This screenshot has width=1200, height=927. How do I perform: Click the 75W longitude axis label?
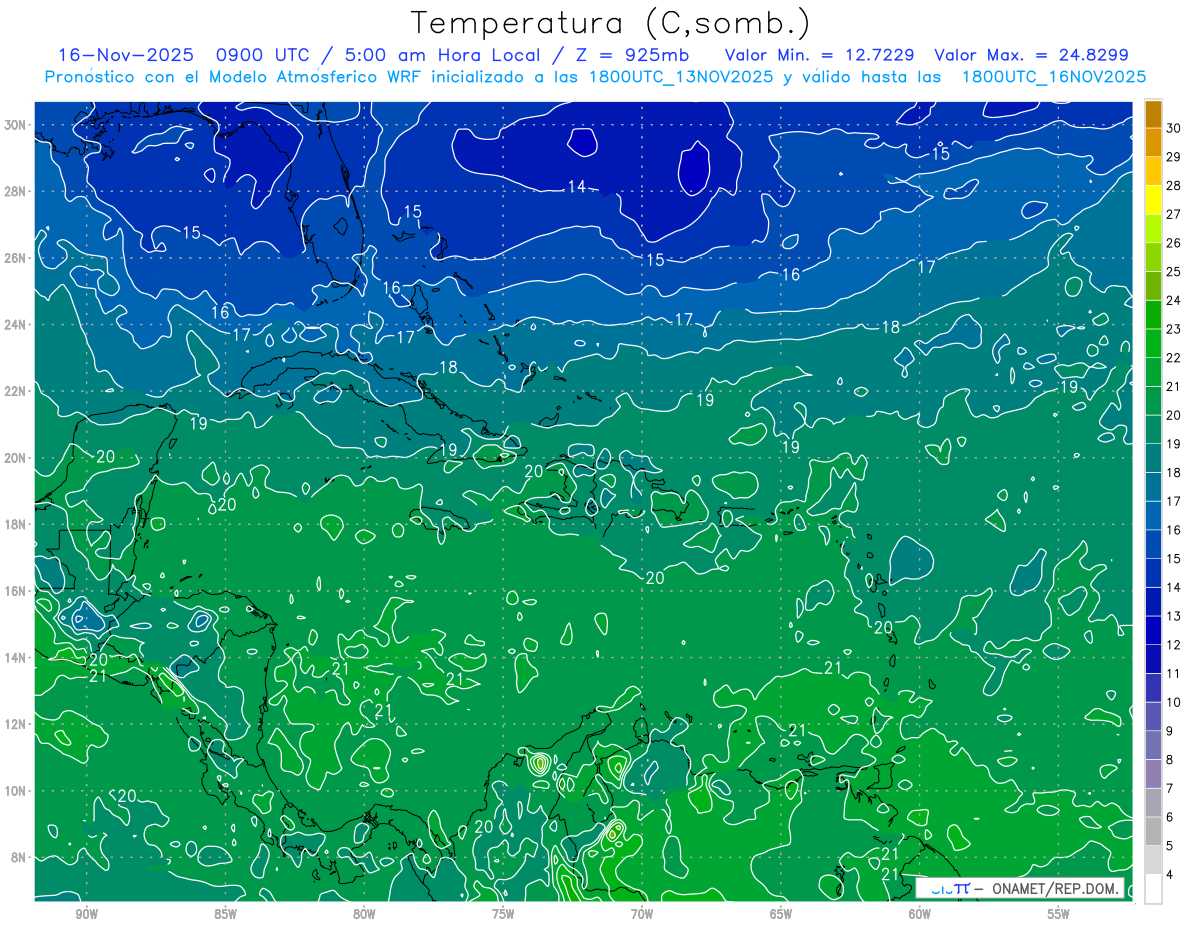503,914
